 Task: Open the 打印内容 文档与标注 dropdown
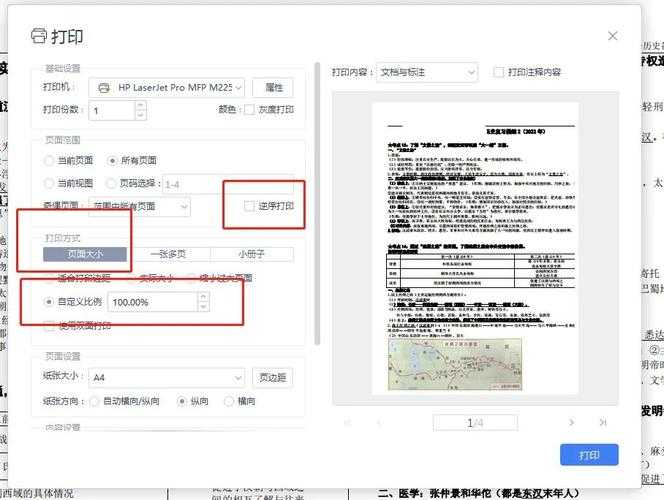427,72
